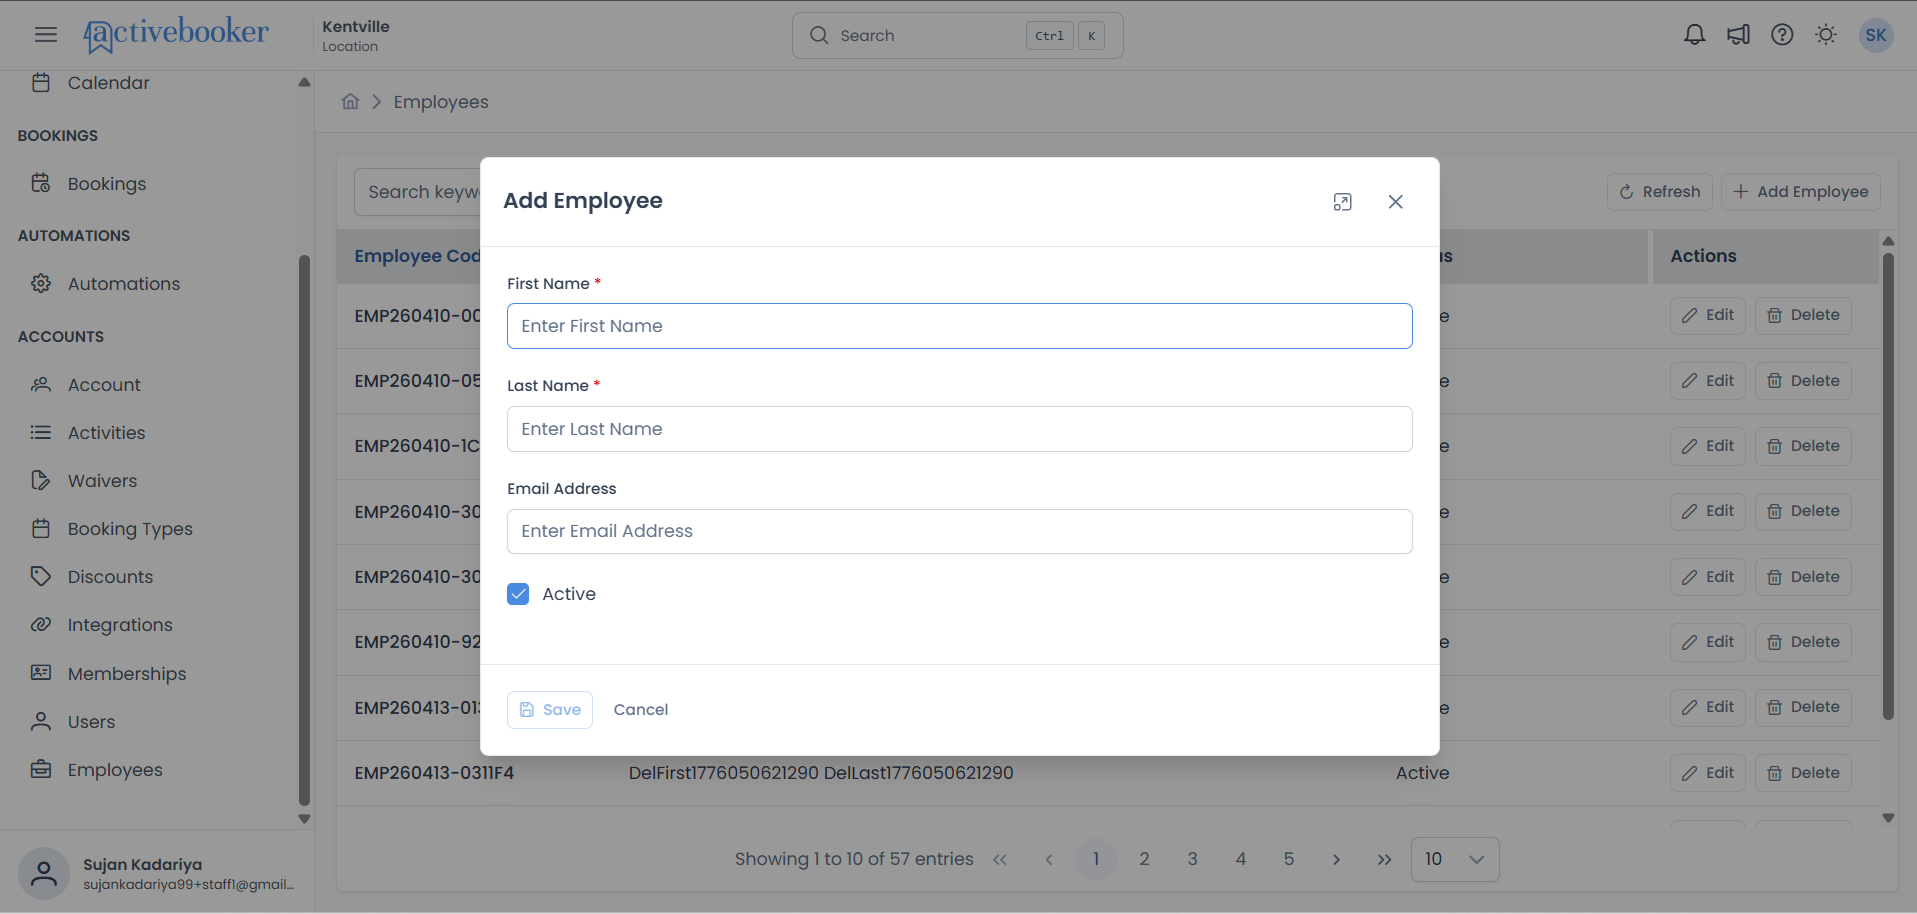Screen dimensions: 1917x914
Task: Click table scroll-down arrow
Action: [x=1888, y=818]
